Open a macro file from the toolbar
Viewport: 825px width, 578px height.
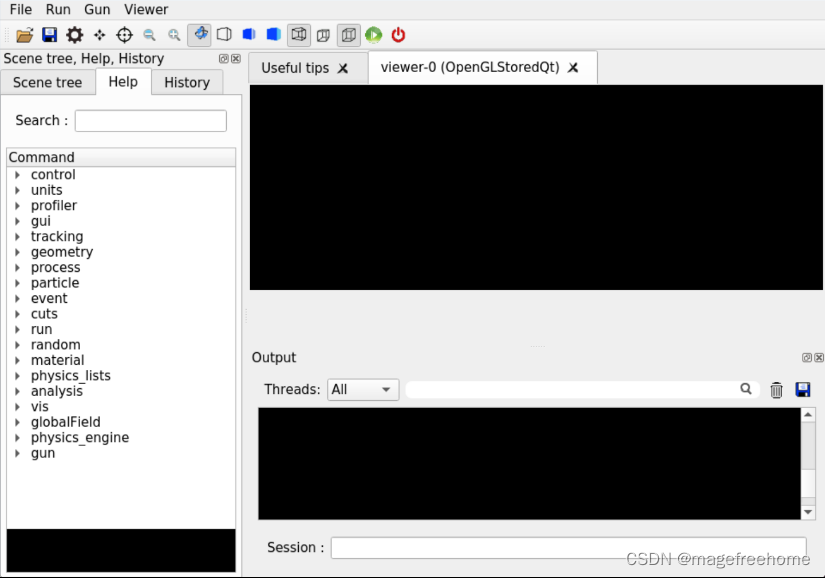pyautogui.click(x=24, y=34)
